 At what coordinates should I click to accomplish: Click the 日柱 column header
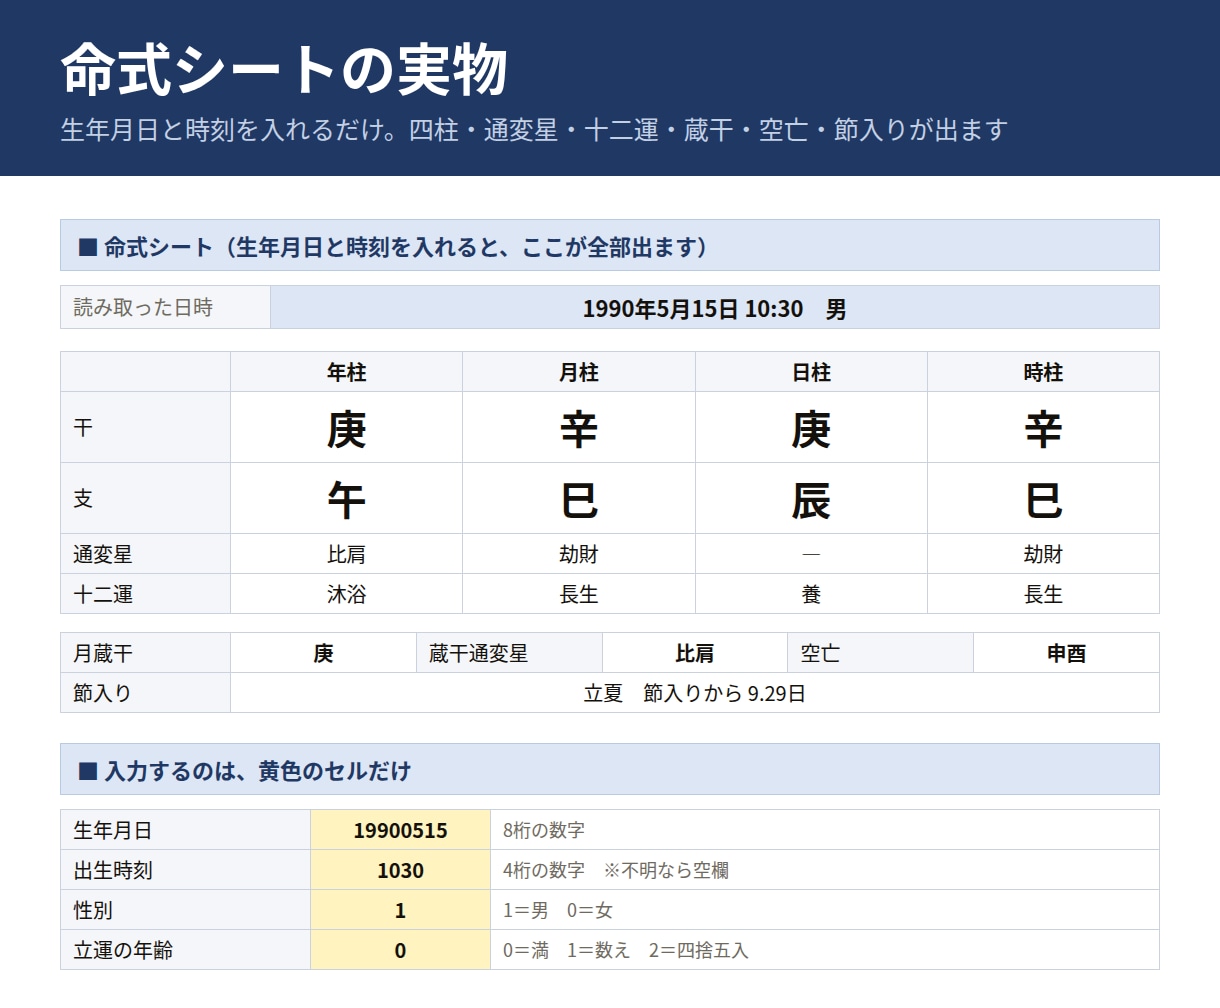tap(811, 372)
